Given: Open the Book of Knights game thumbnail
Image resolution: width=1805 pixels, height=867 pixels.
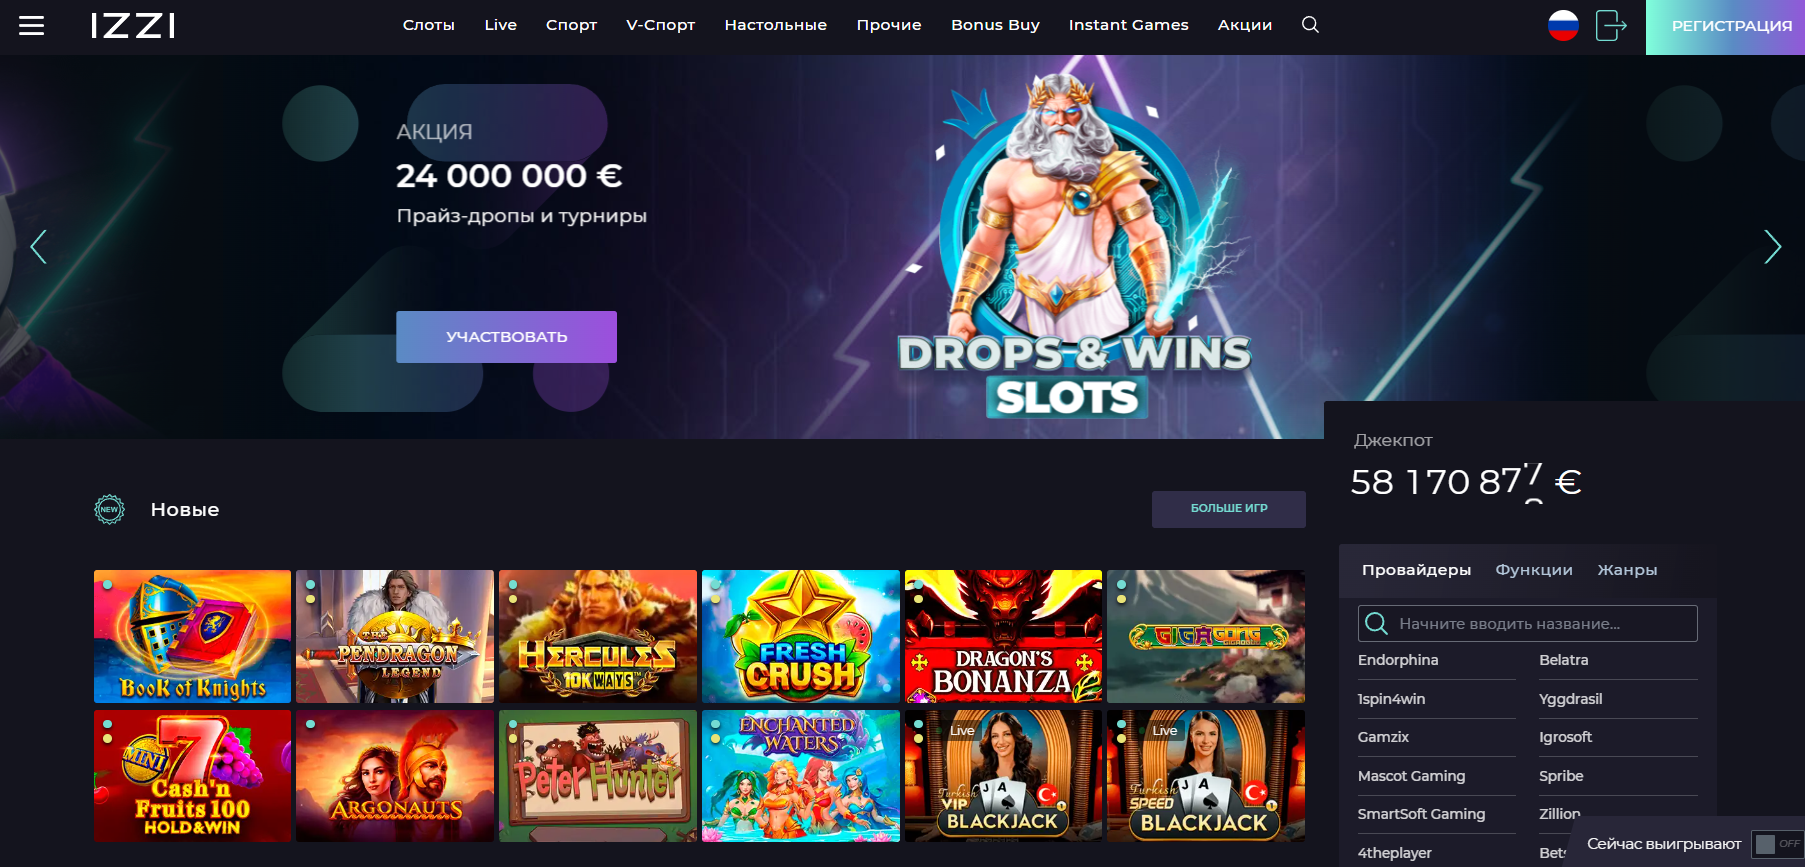Looking at the screenshot, I should point(192,637).
